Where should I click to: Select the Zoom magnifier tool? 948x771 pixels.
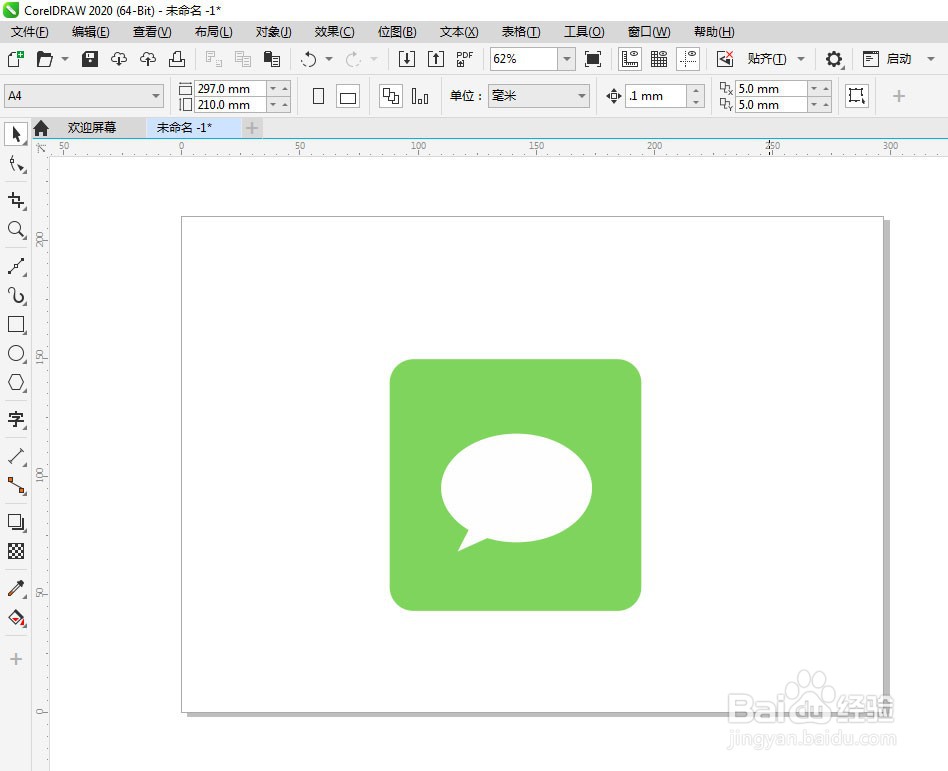click(16, 230)
